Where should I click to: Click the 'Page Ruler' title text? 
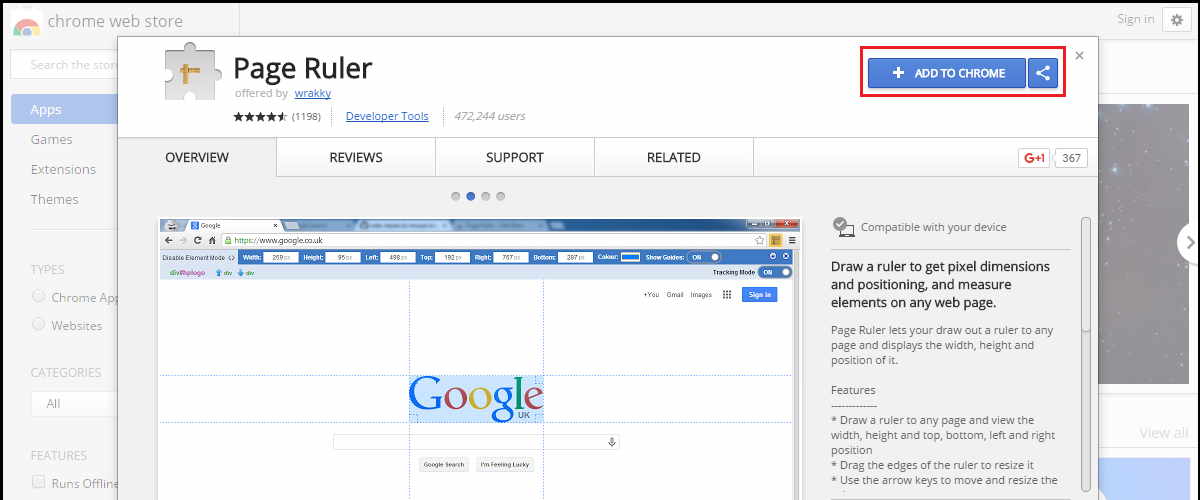(302, 67)
